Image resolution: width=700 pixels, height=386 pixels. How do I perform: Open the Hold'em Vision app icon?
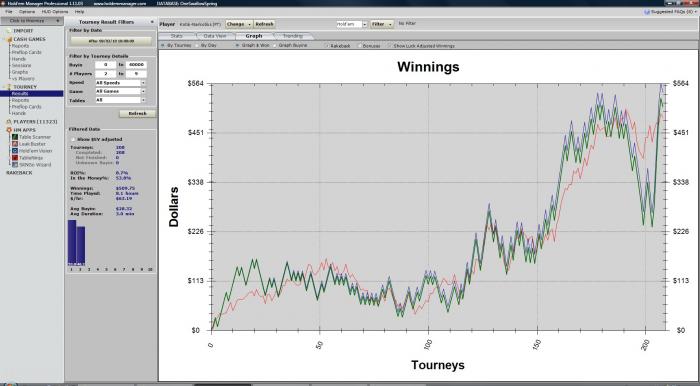point(15,151)
